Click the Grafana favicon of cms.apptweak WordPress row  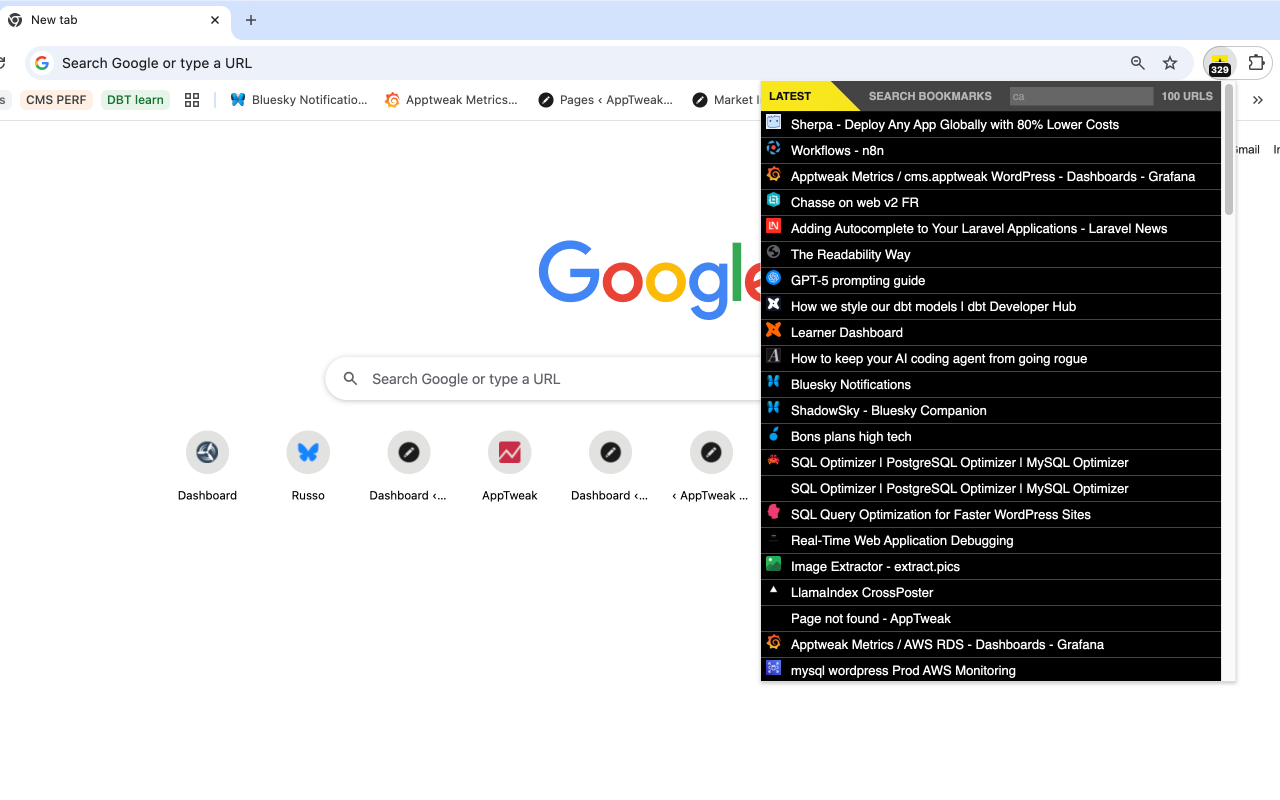click(773, 174)
